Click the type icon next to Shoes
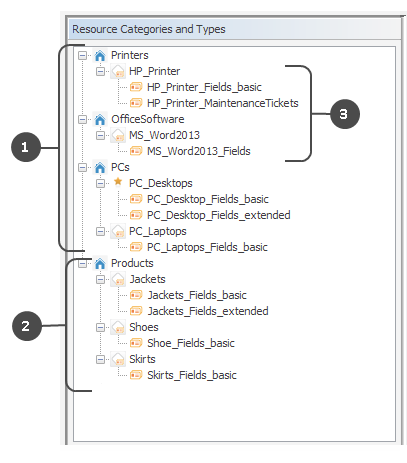 [118, 327]
